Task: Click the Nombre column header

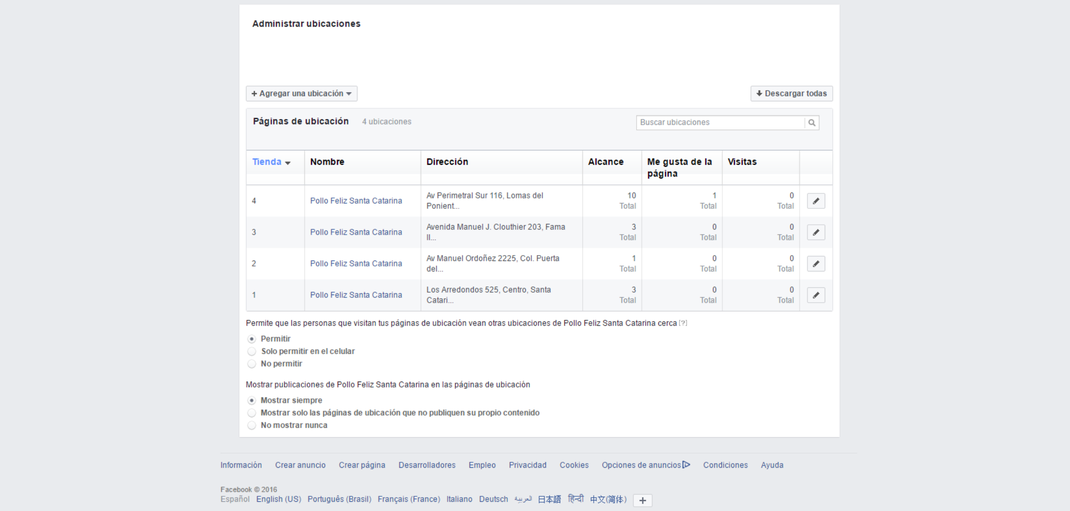Action: (x=327, y=162)
